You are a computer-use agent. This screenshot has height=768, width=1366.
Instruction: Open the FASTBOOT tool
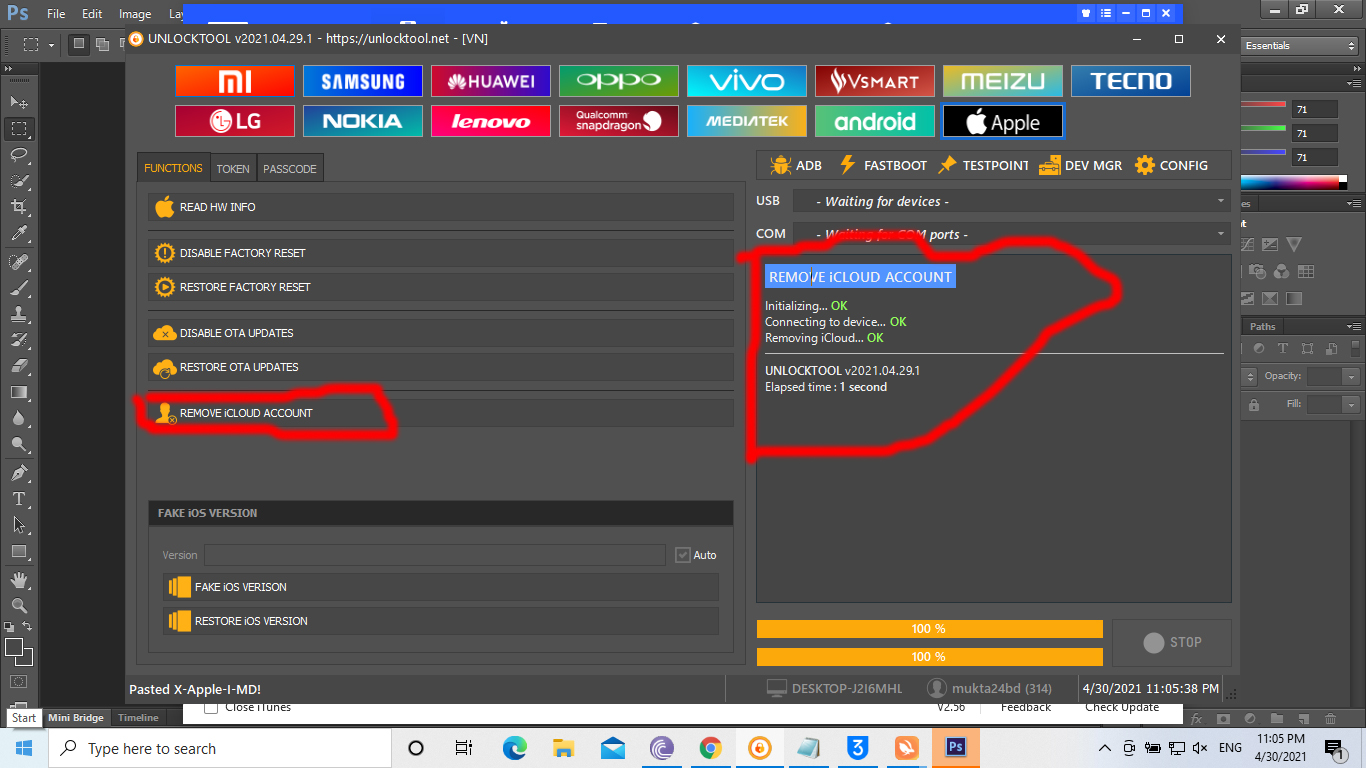(x=882, y=165)
